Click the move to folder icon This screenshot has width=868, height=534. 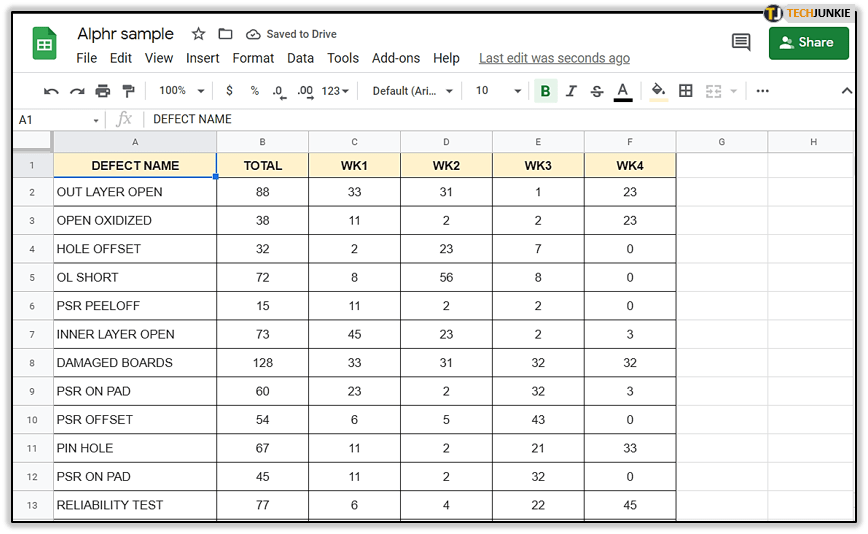[225, 34]
